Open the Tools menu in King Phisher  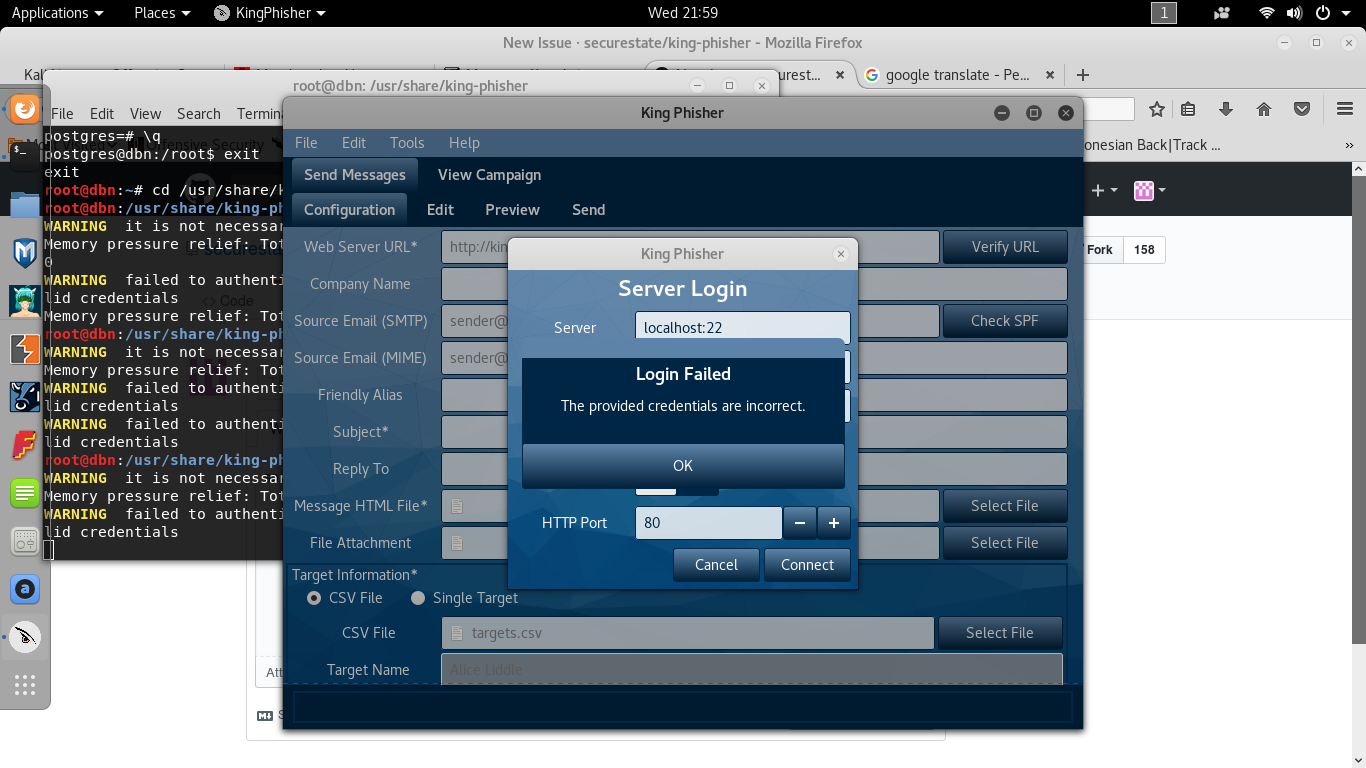pos(406,143)
